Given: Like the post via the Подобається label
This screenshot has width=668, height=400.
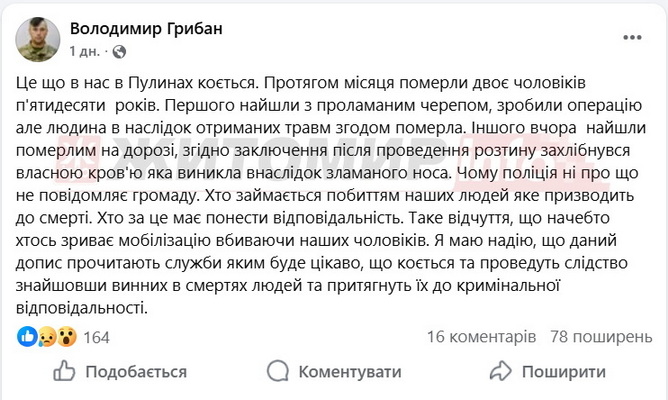Looking at the screenshot, I should coord(136,371).
